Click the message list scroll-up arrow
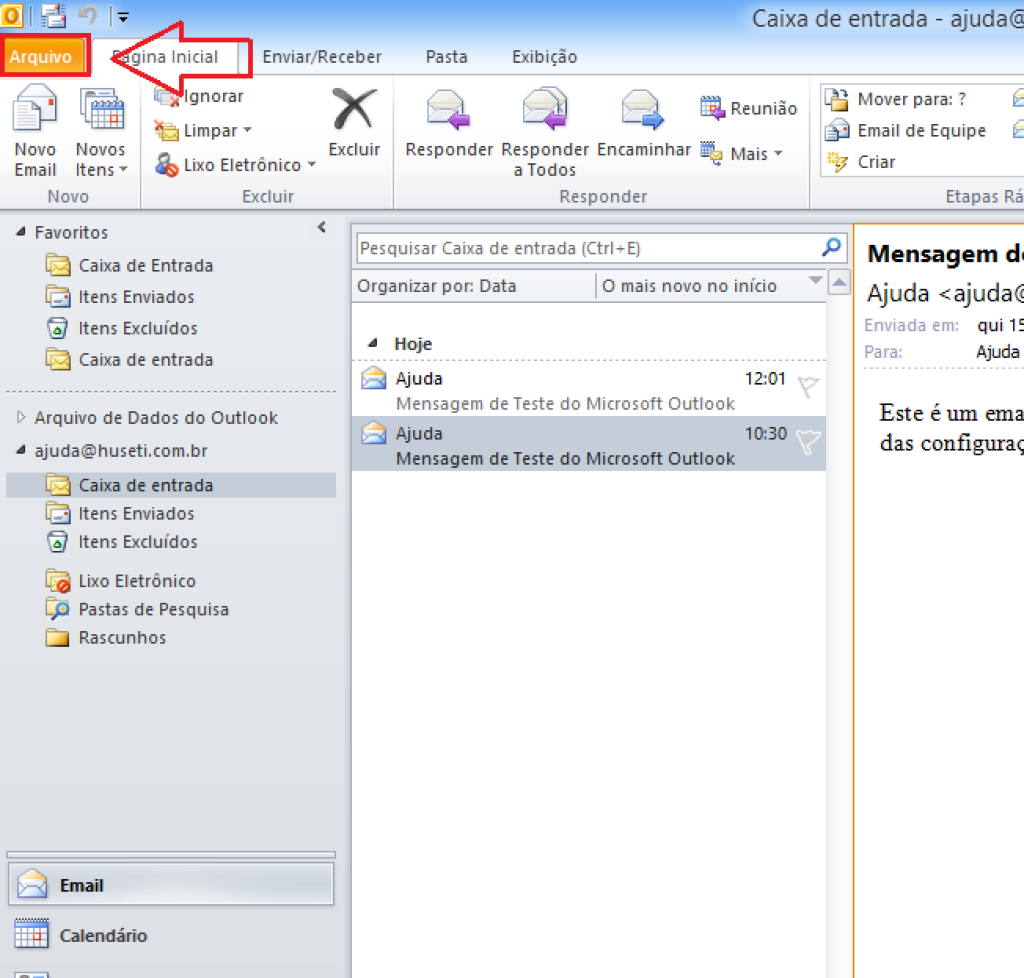1024x978 pixels. (x=839, y=283)
